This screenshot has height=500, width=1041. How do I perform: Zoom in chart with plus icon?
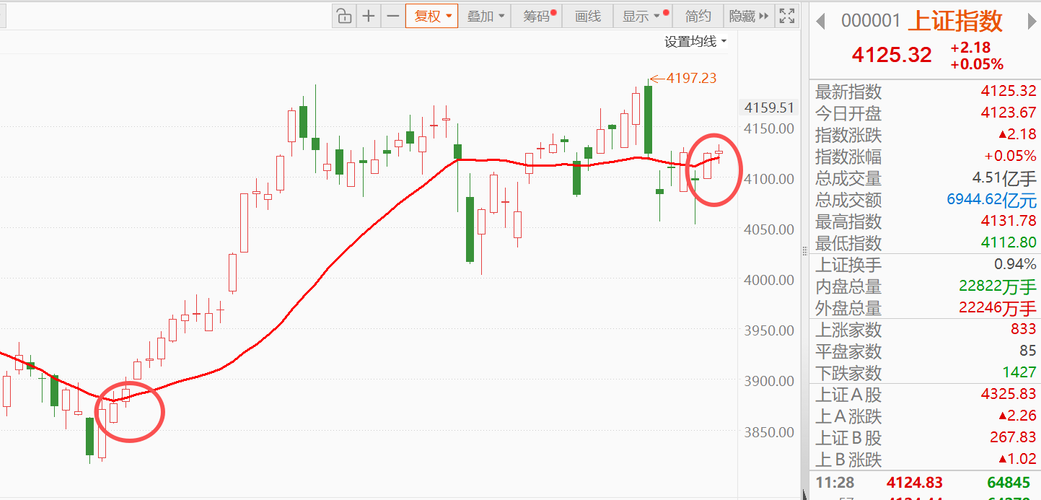pos(368,16)
